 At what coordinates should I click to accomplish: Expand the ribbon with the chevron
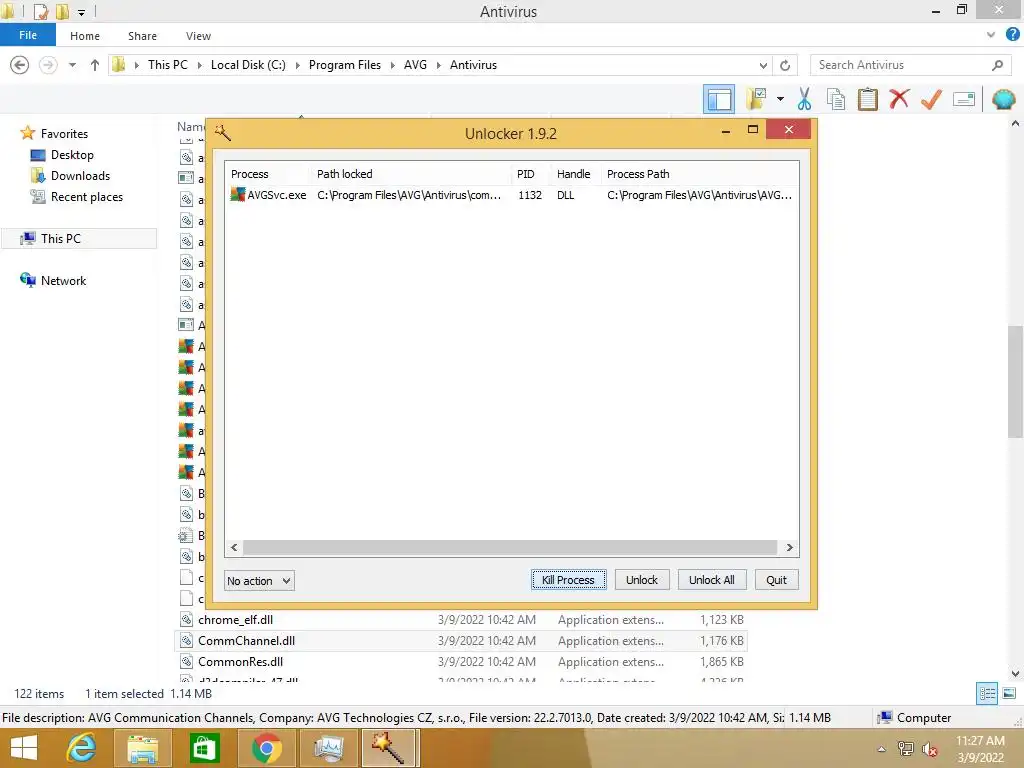point(991,35)
